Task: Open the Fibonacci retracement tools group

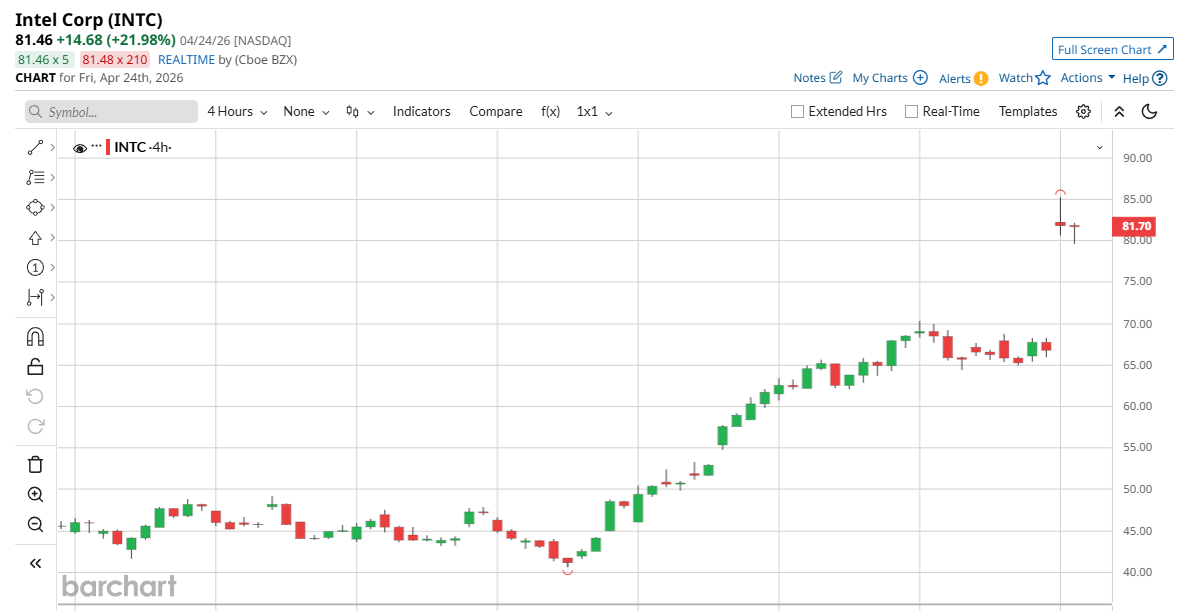Action: point(35,178)
